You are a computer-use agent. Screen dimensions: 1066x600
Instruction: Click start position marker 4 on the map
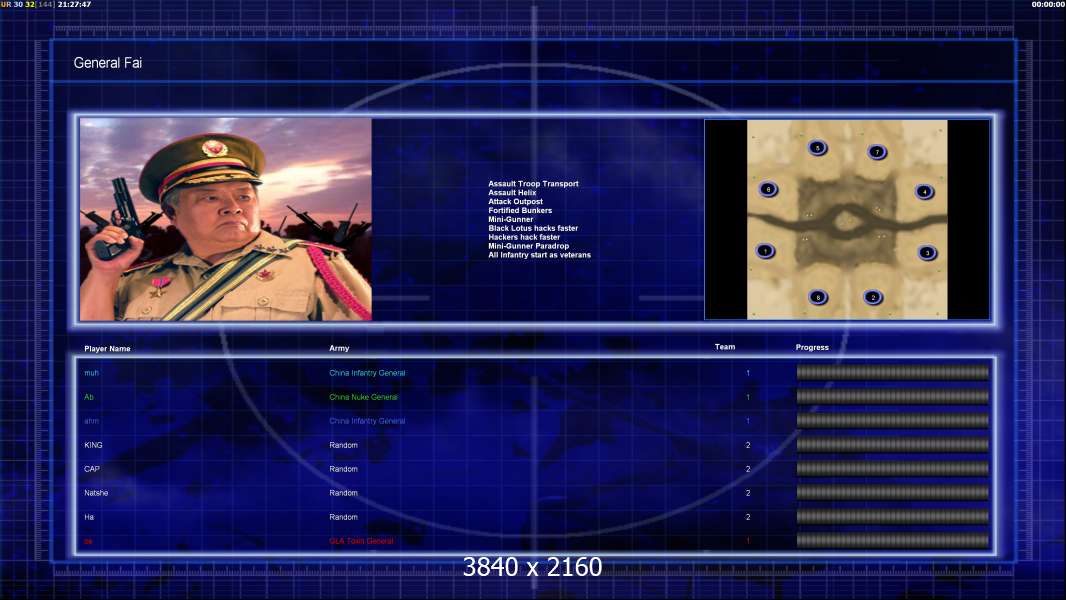924,191
